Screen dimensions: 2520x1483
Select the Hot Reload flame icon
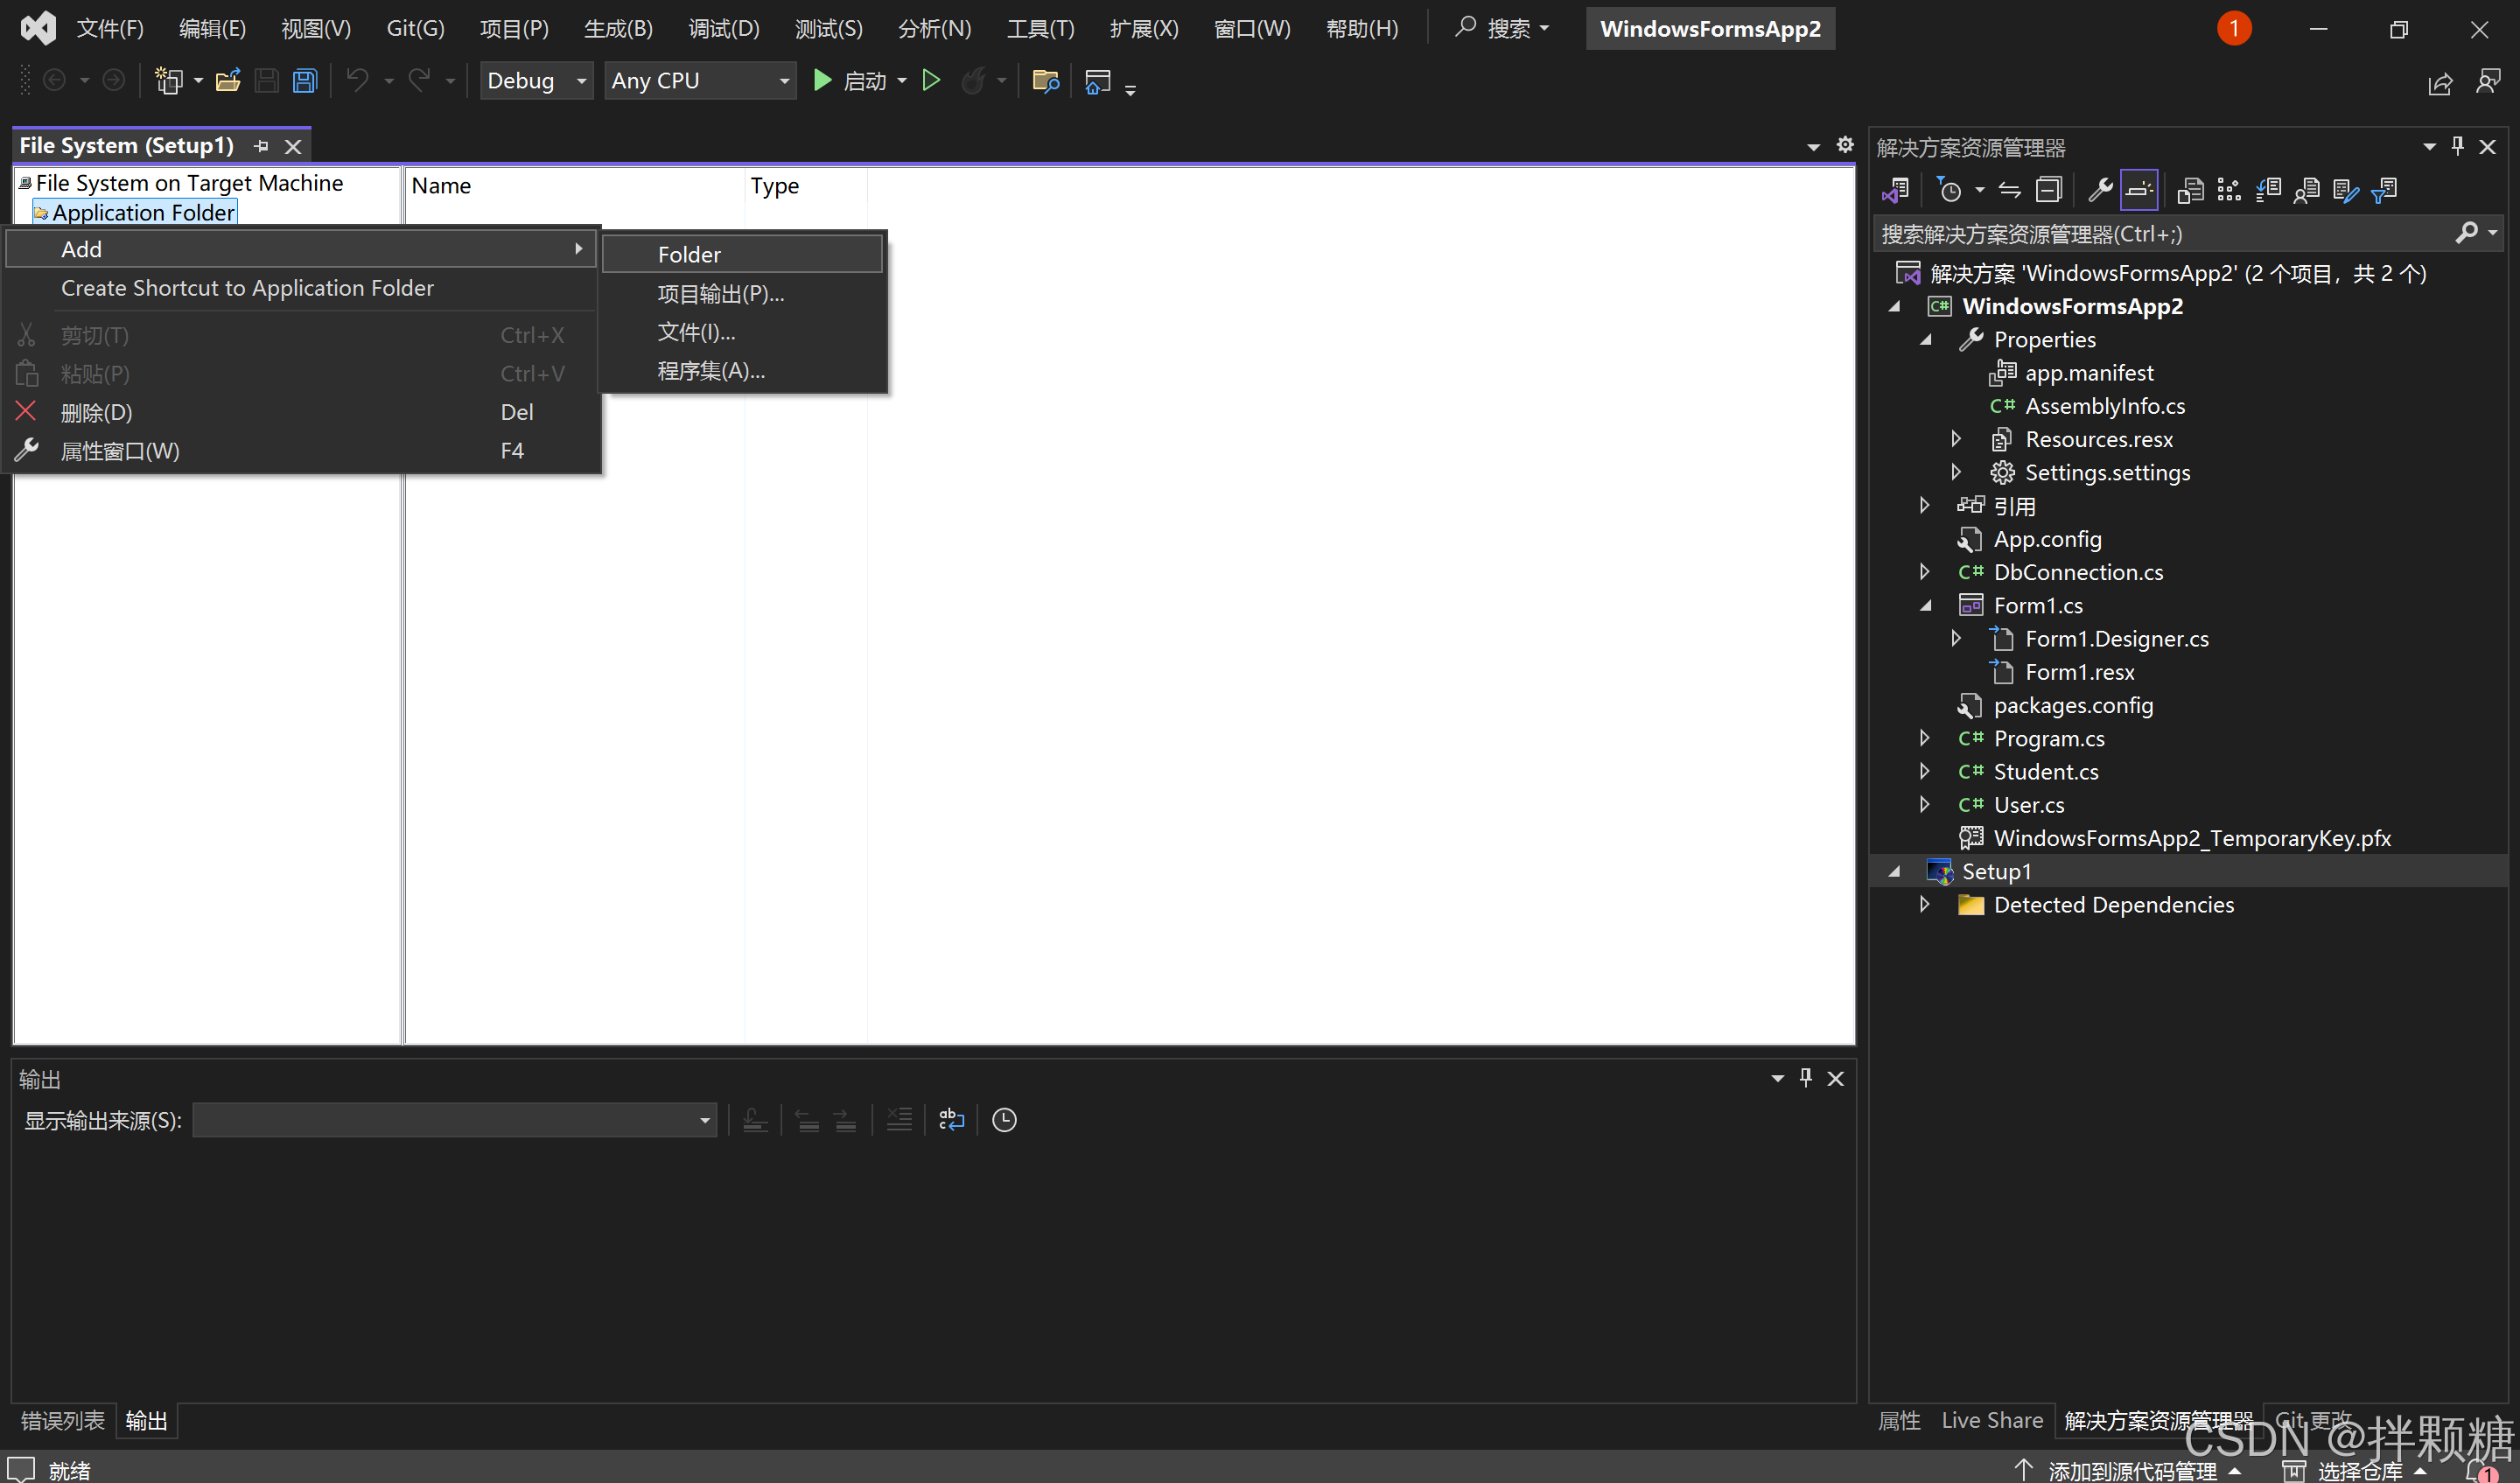pos(975,80)
